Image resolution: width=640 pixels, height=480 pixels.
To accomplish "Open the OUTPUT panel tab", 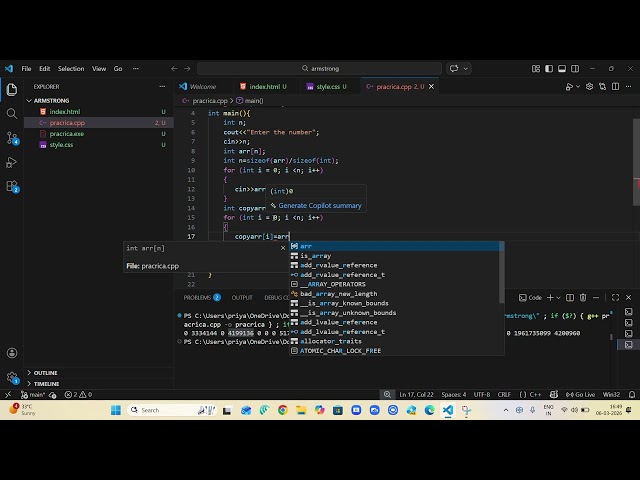I will coord(242,298).
